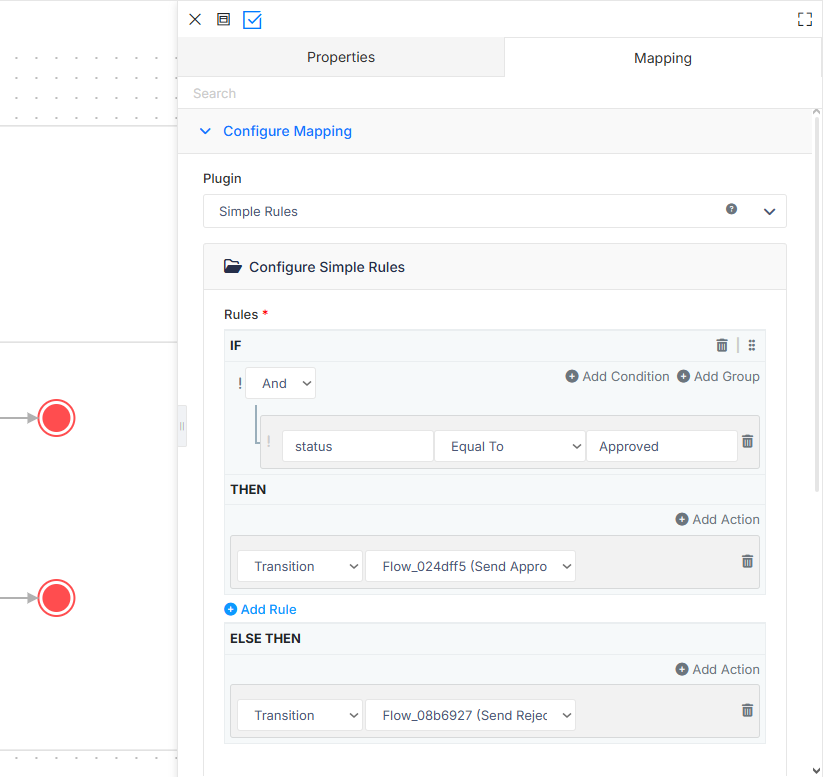Image resolution: width=823 pixels, height=777 pixels.
Task: Collapse the Configure Mapping section
Action: click(205, 131)
